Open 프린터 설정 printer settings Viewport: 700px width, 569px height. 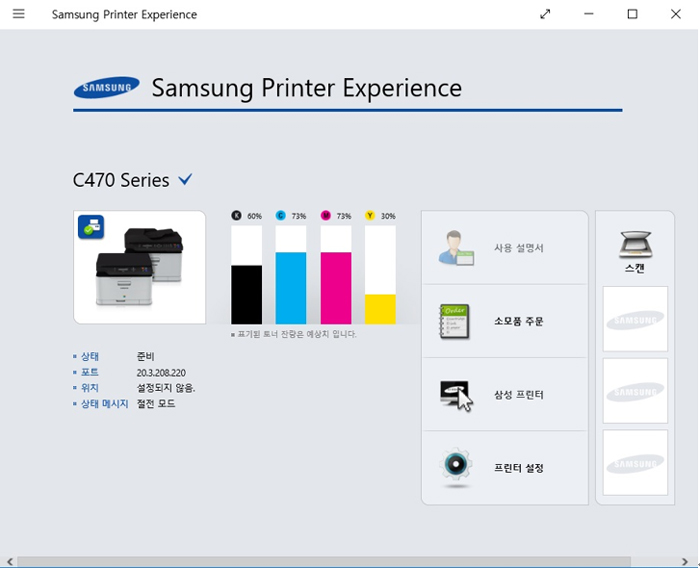click(505, 467)
